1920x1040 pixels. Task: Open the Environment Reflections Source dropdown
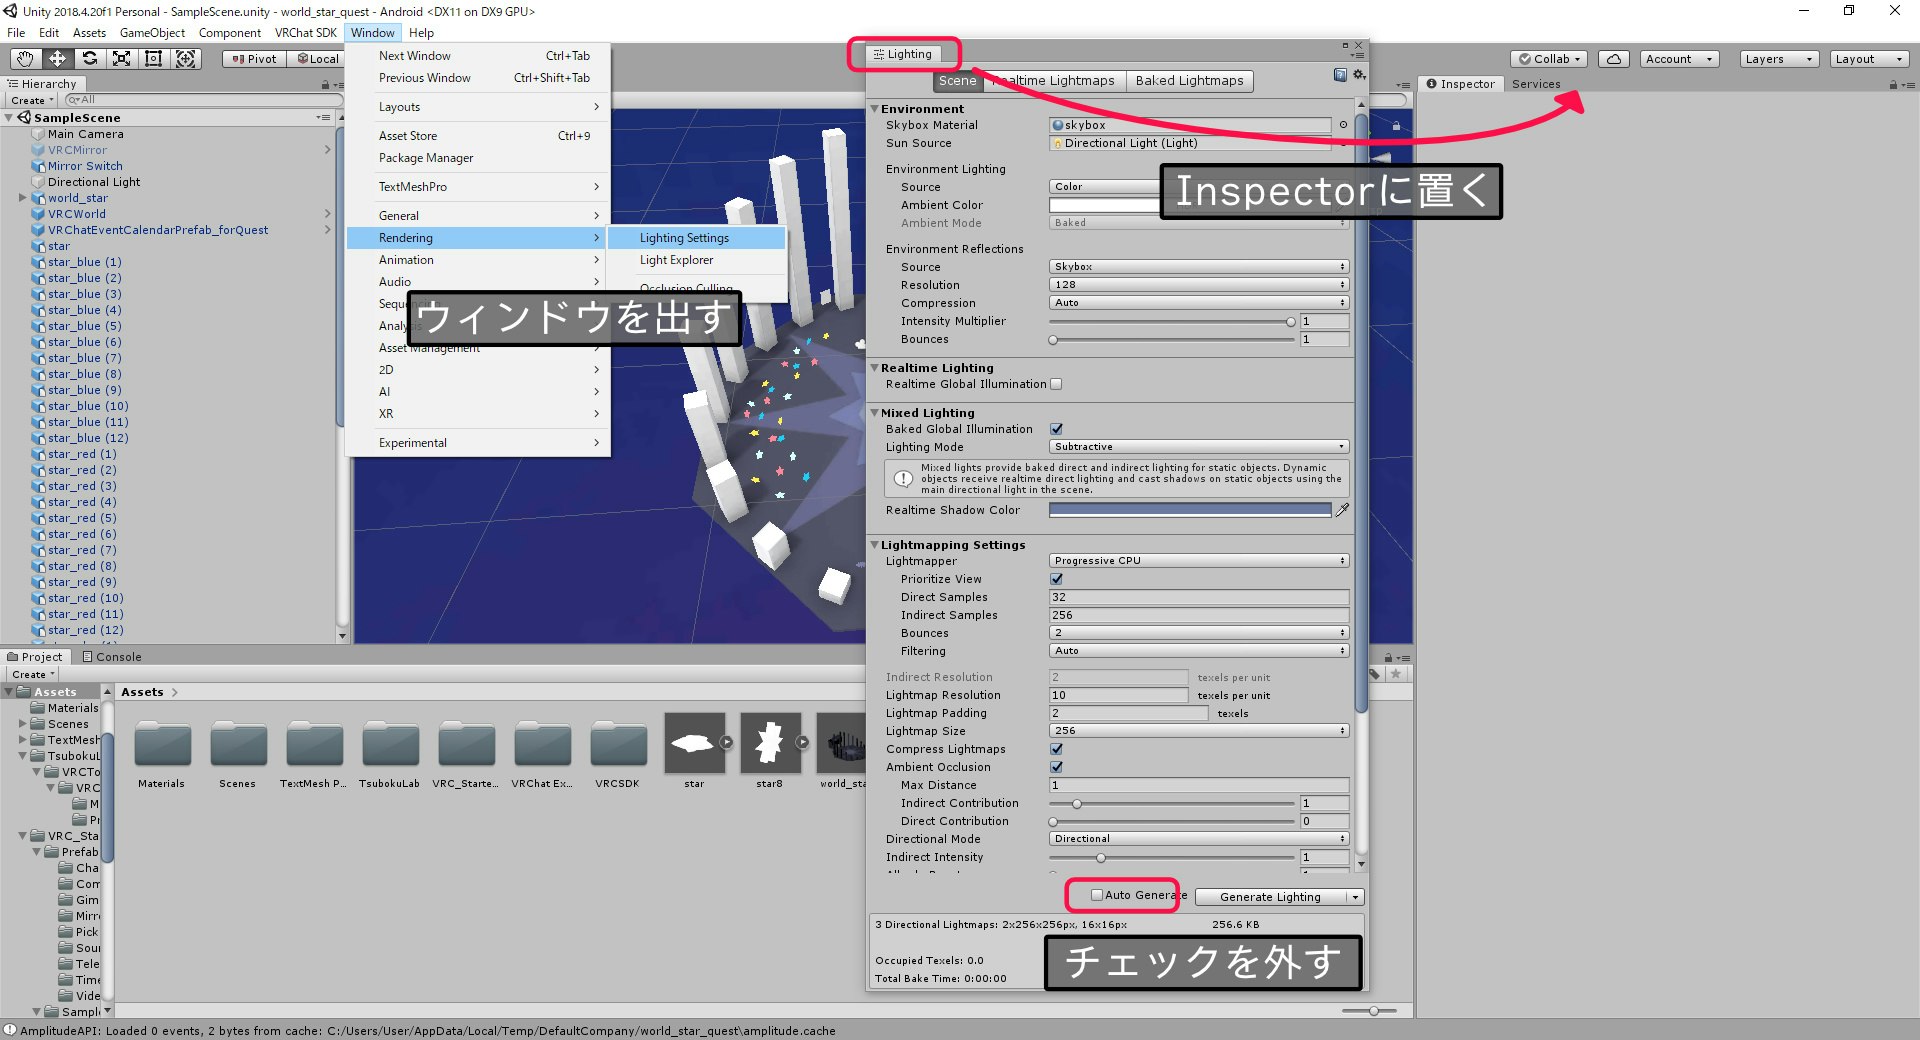pos(1199,267)
